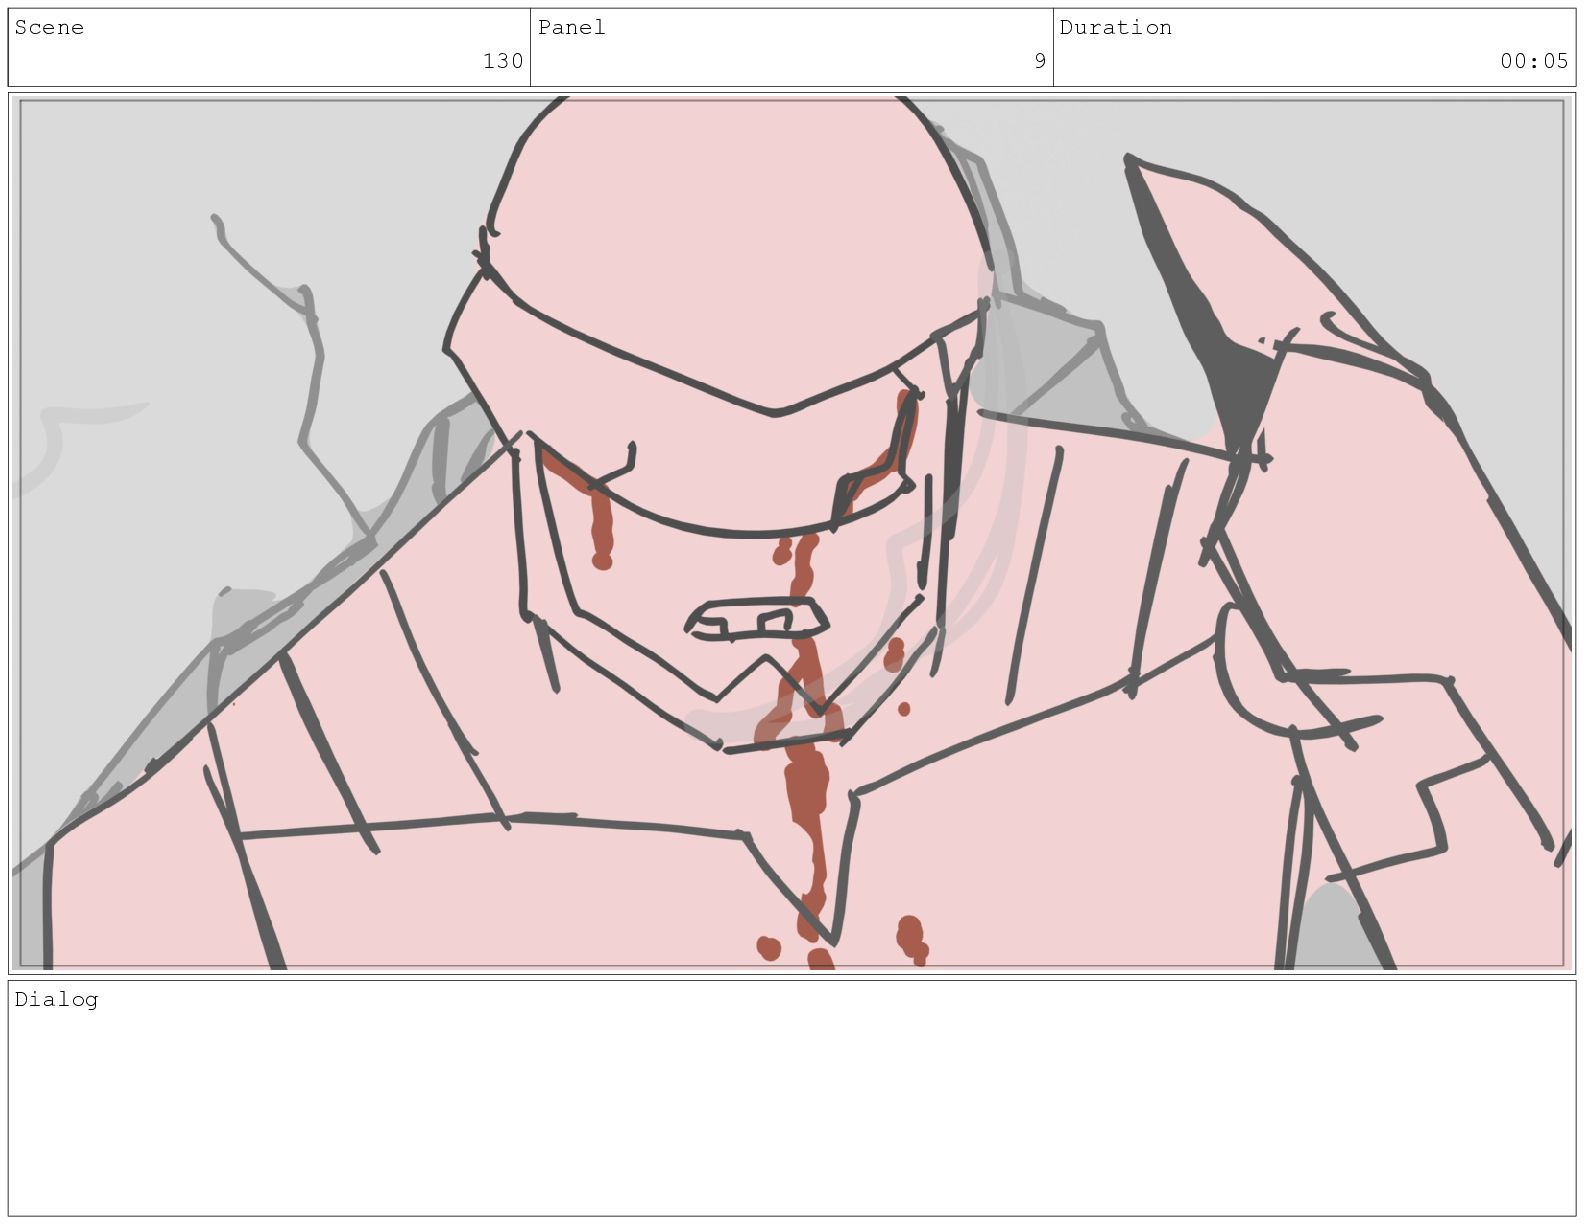The height and width of the screenshot is (1224, 1584).
Task: Click the Panel header label
Action: [572, 28]
